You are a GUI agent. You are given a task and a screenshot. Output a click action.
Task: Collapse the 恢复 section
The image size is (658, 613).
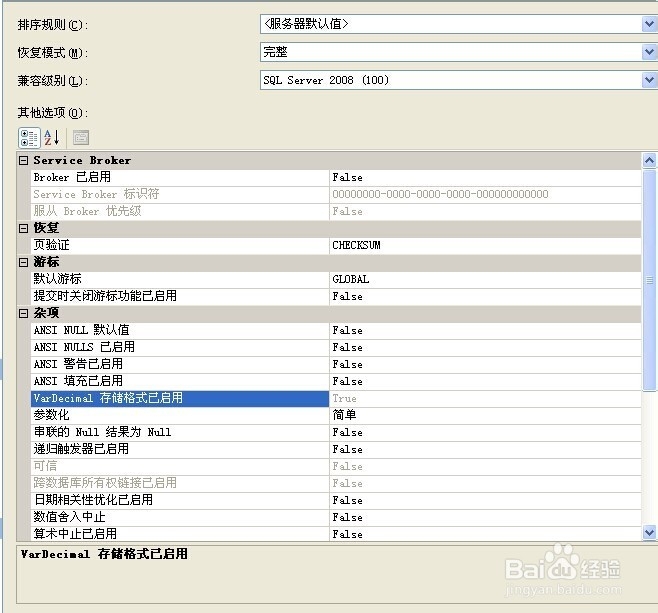point(24,228)
